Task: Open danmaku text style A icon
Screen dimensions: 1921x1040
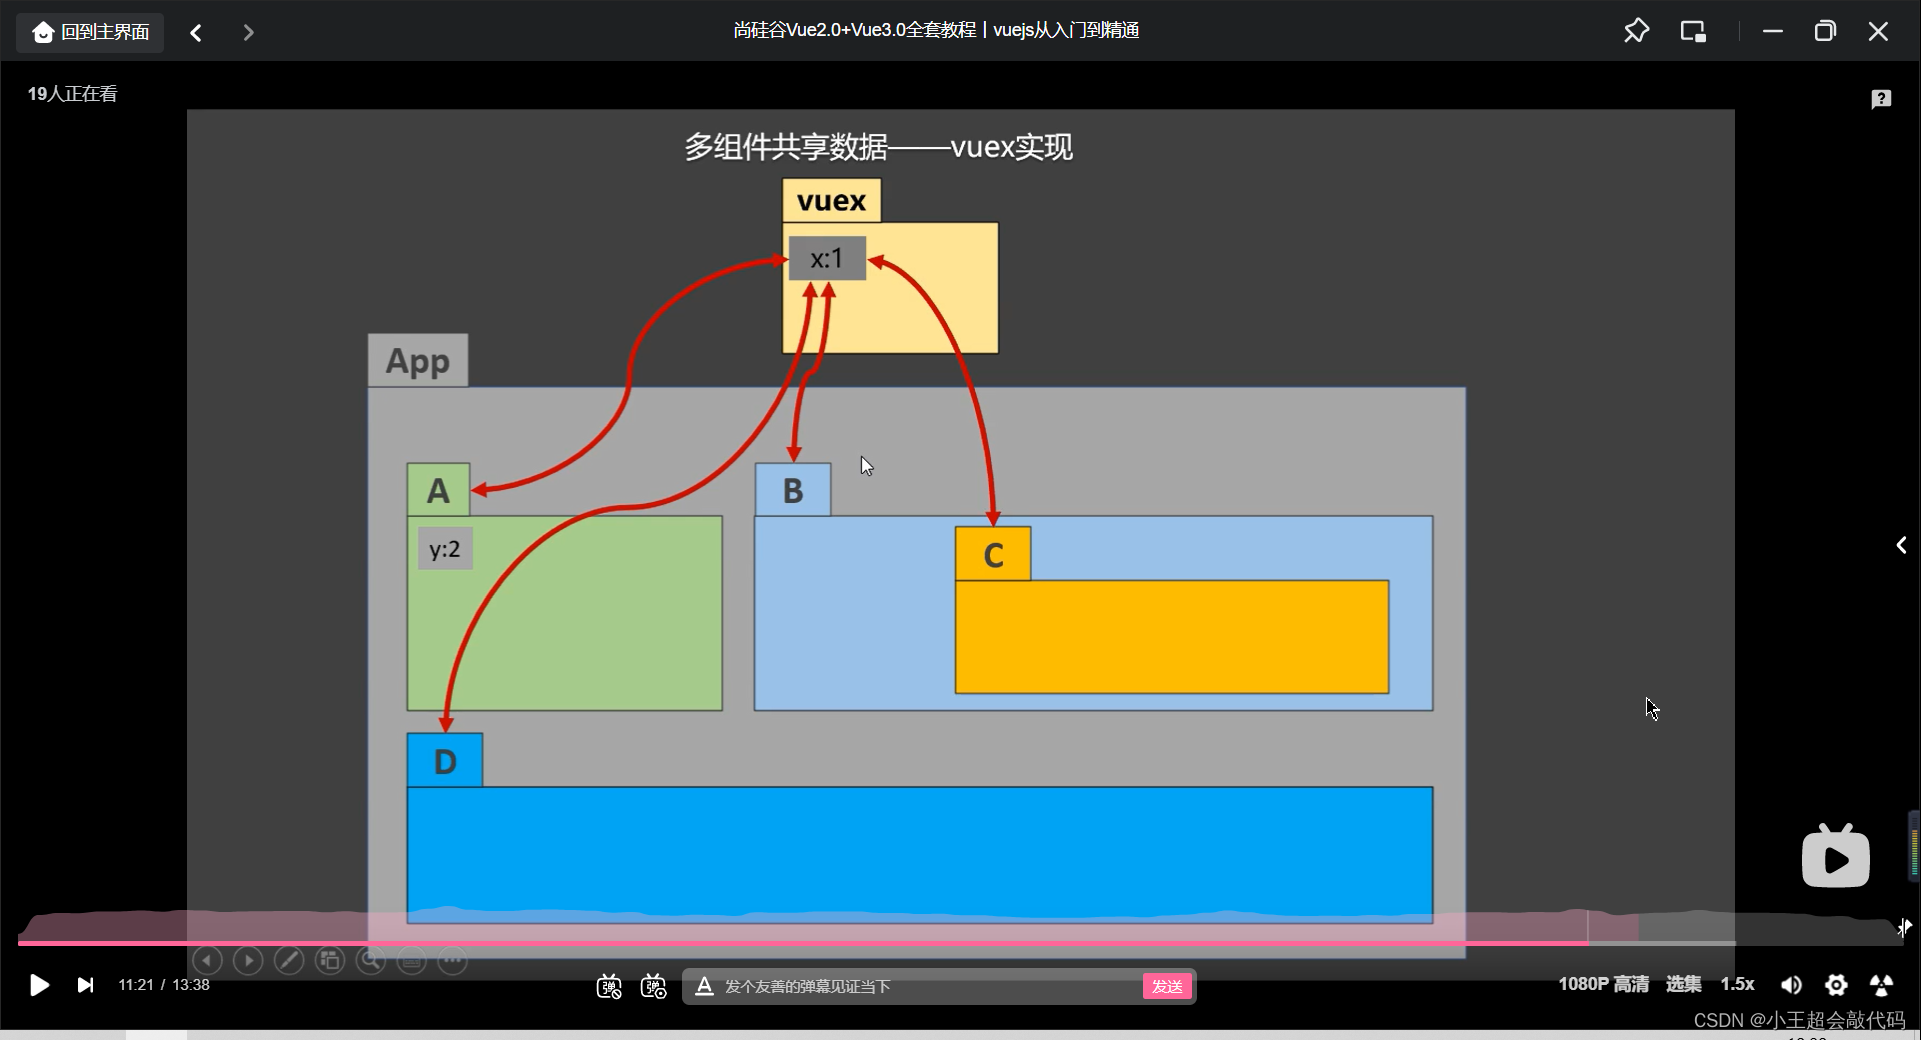Action: 704,987
